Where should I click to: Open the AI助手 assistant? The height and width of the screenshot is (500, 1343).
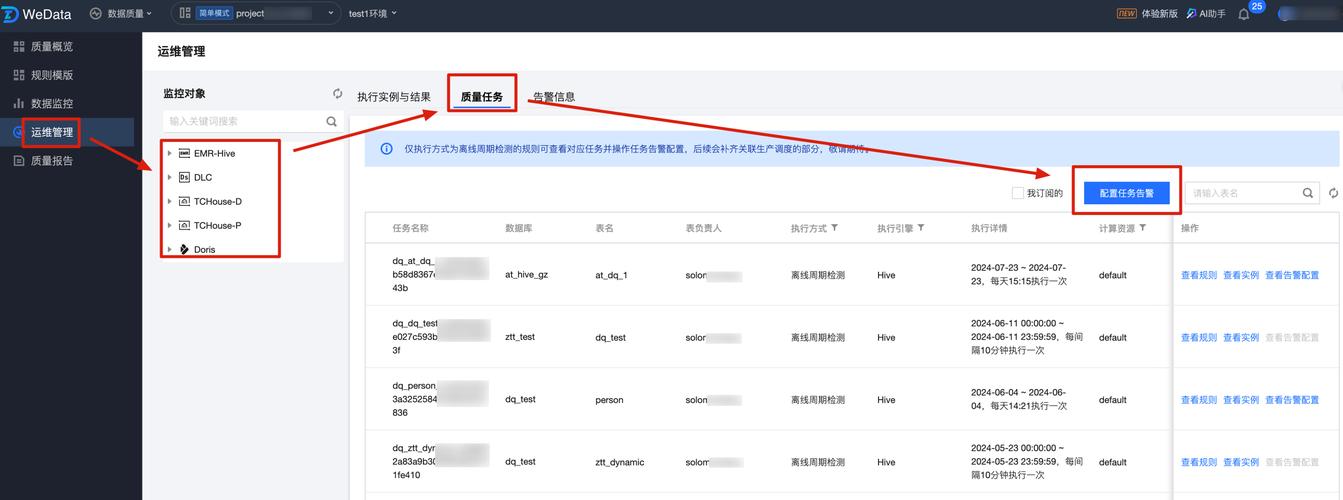pos(1206,14)
